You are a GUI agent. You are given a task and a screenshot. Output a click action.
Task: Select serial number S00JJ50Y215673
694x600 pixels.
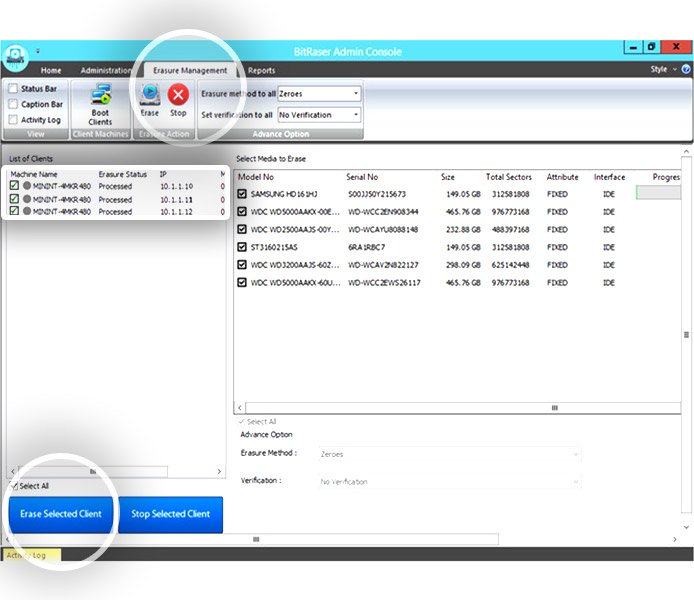click(x=377, y=194)
